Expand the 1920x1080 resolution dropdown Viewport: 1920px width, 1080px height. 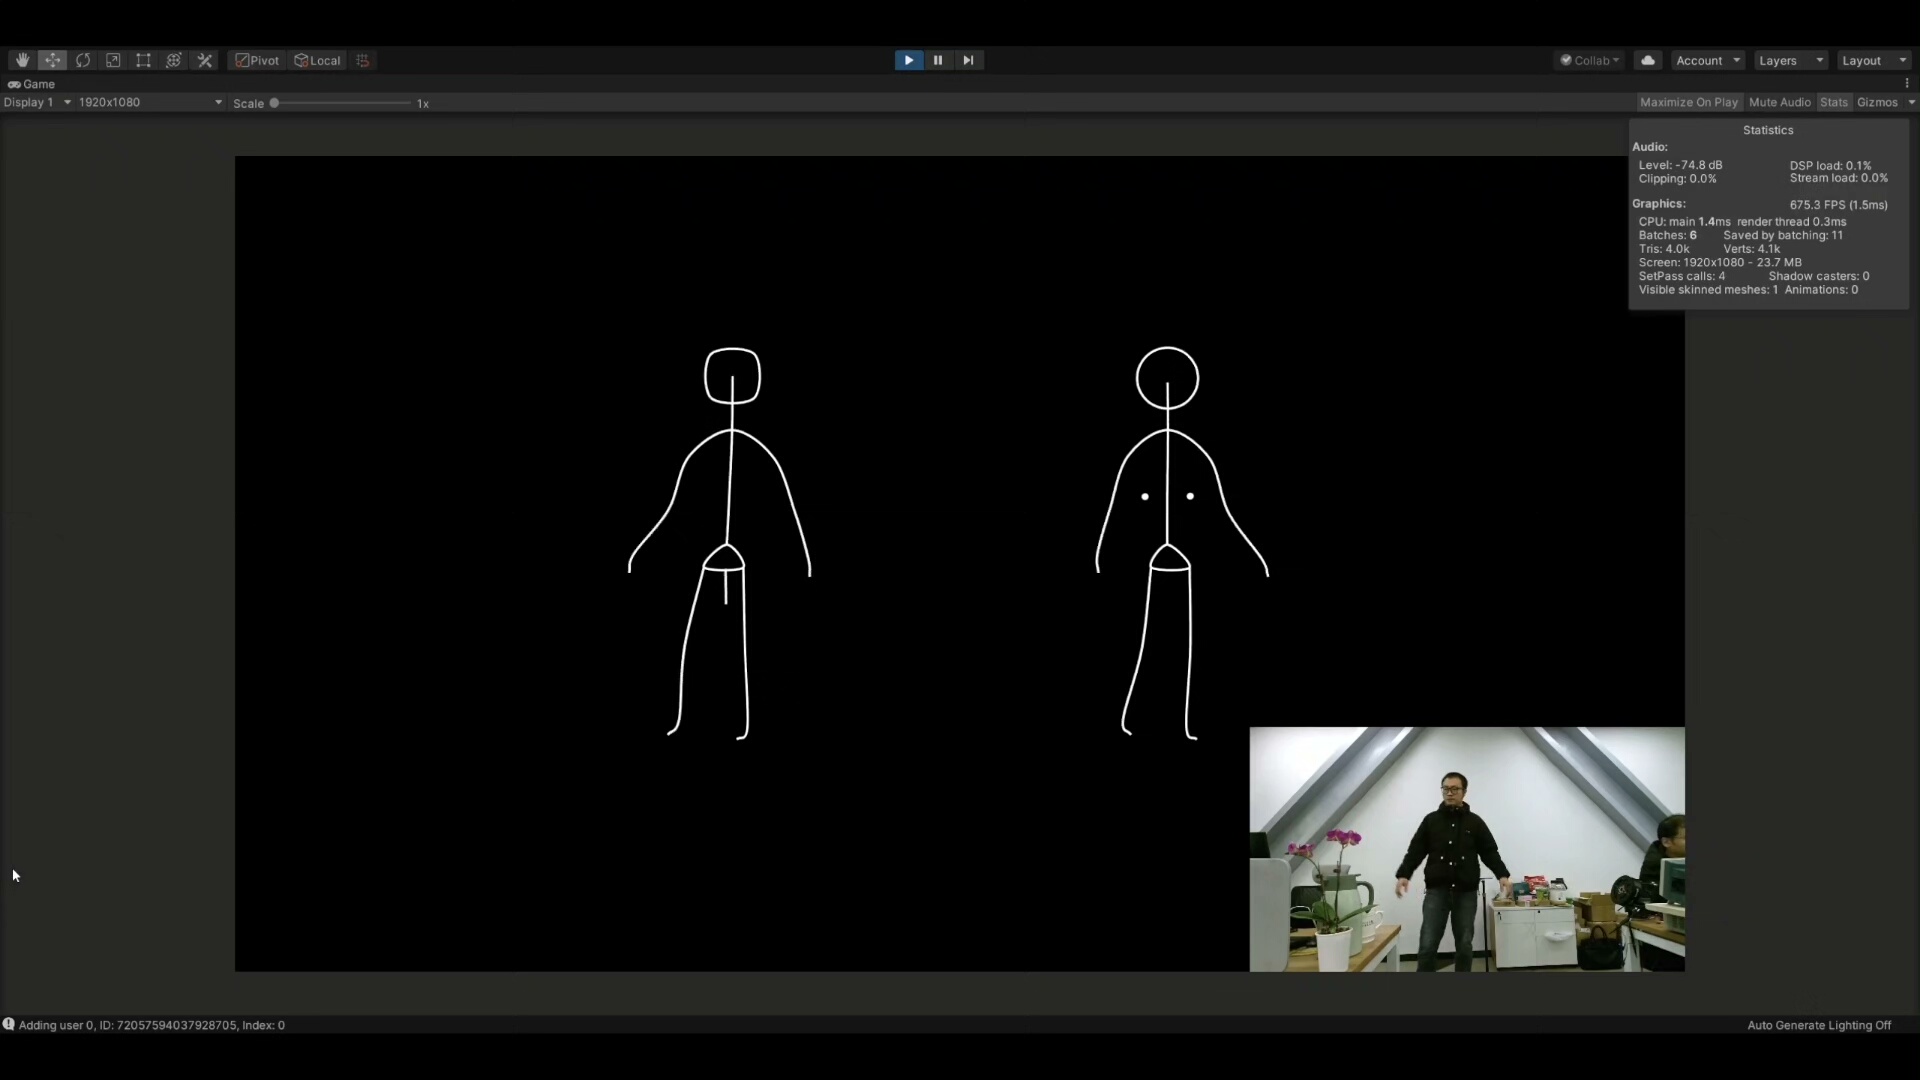(x=150, y=103)
